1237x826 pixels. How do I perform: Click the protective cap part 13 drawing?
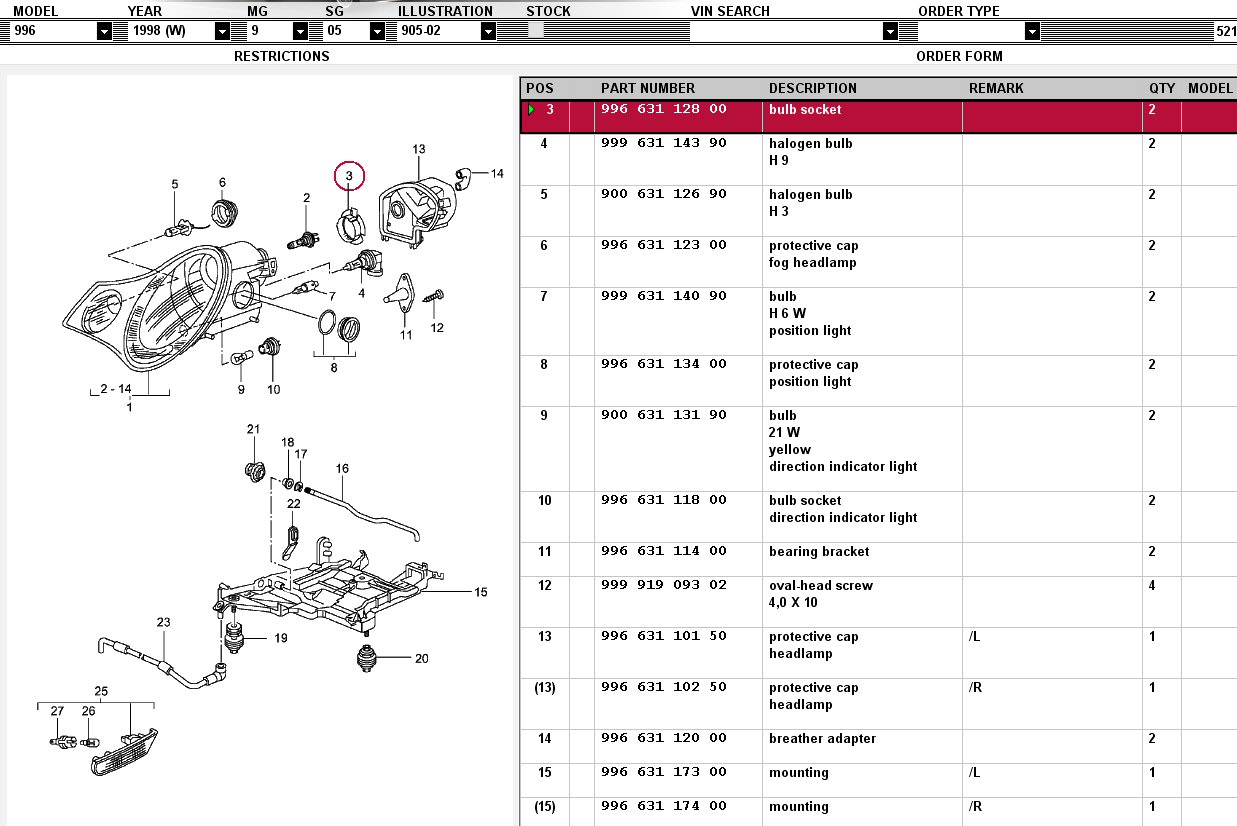410,210
